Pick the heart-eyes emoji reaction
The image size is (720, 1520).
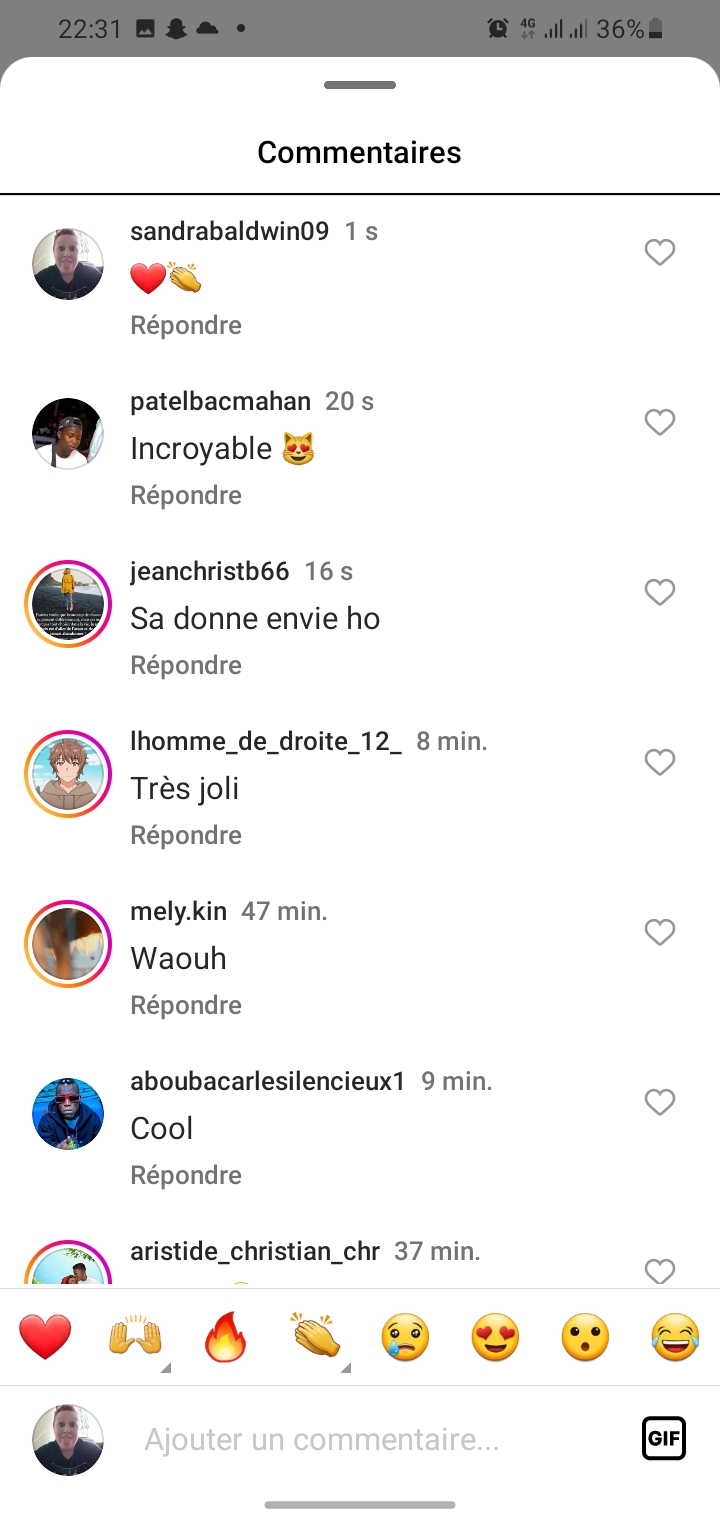[x=495, y=1337]
